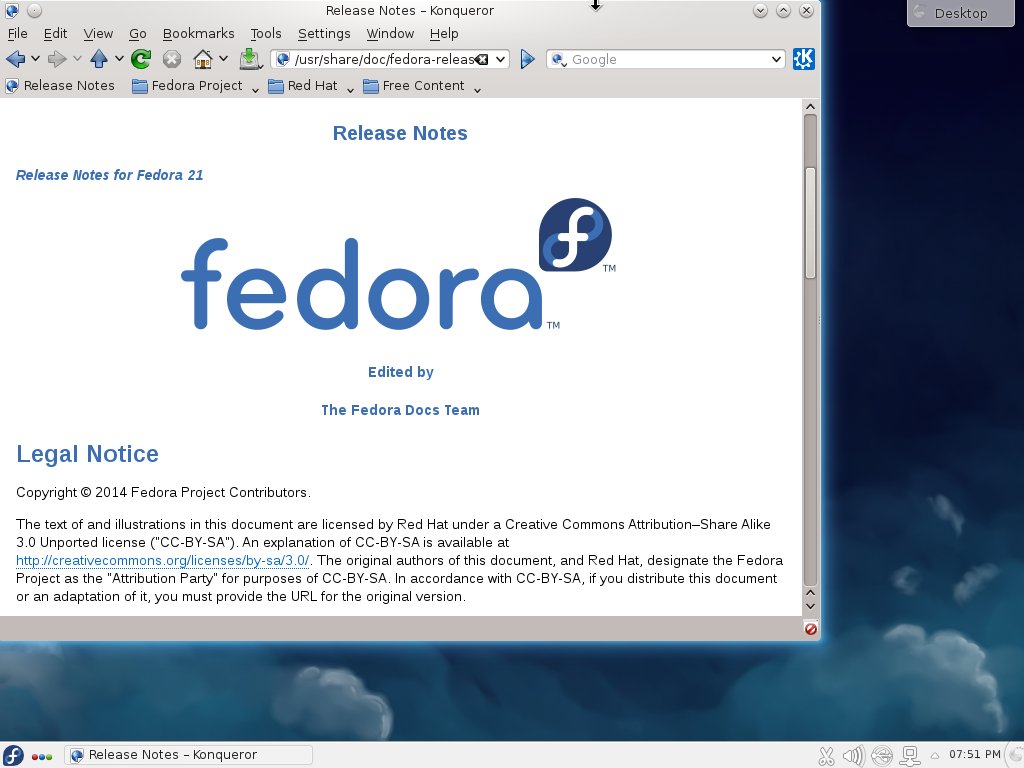Expand the Red Hat bookmark arrow
The image size is (1024, 768).
(x=350, y=89)
